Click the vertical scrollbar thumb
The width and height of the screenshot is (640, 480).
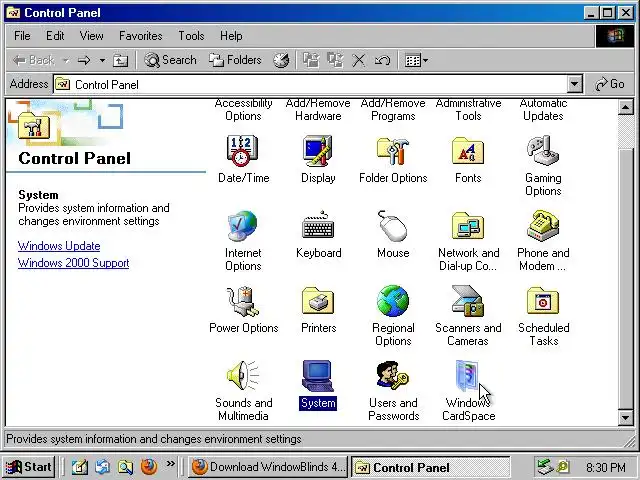[625, 278]
